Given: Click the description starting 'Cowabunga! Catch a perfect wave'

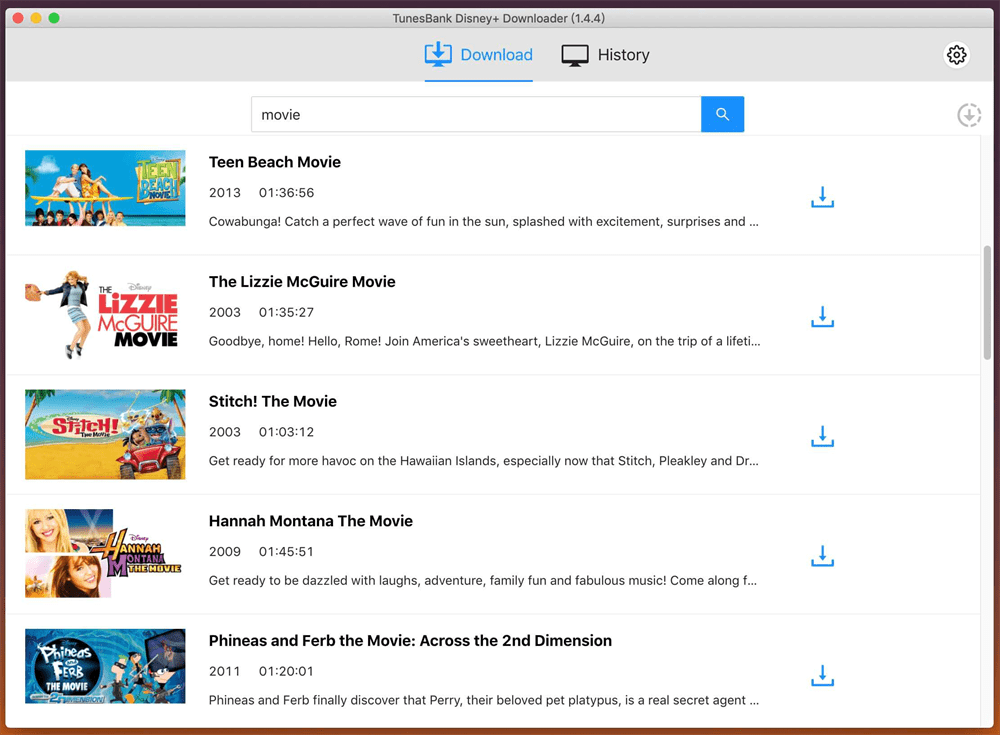Looking at the screenshot, I should (484, 221).
